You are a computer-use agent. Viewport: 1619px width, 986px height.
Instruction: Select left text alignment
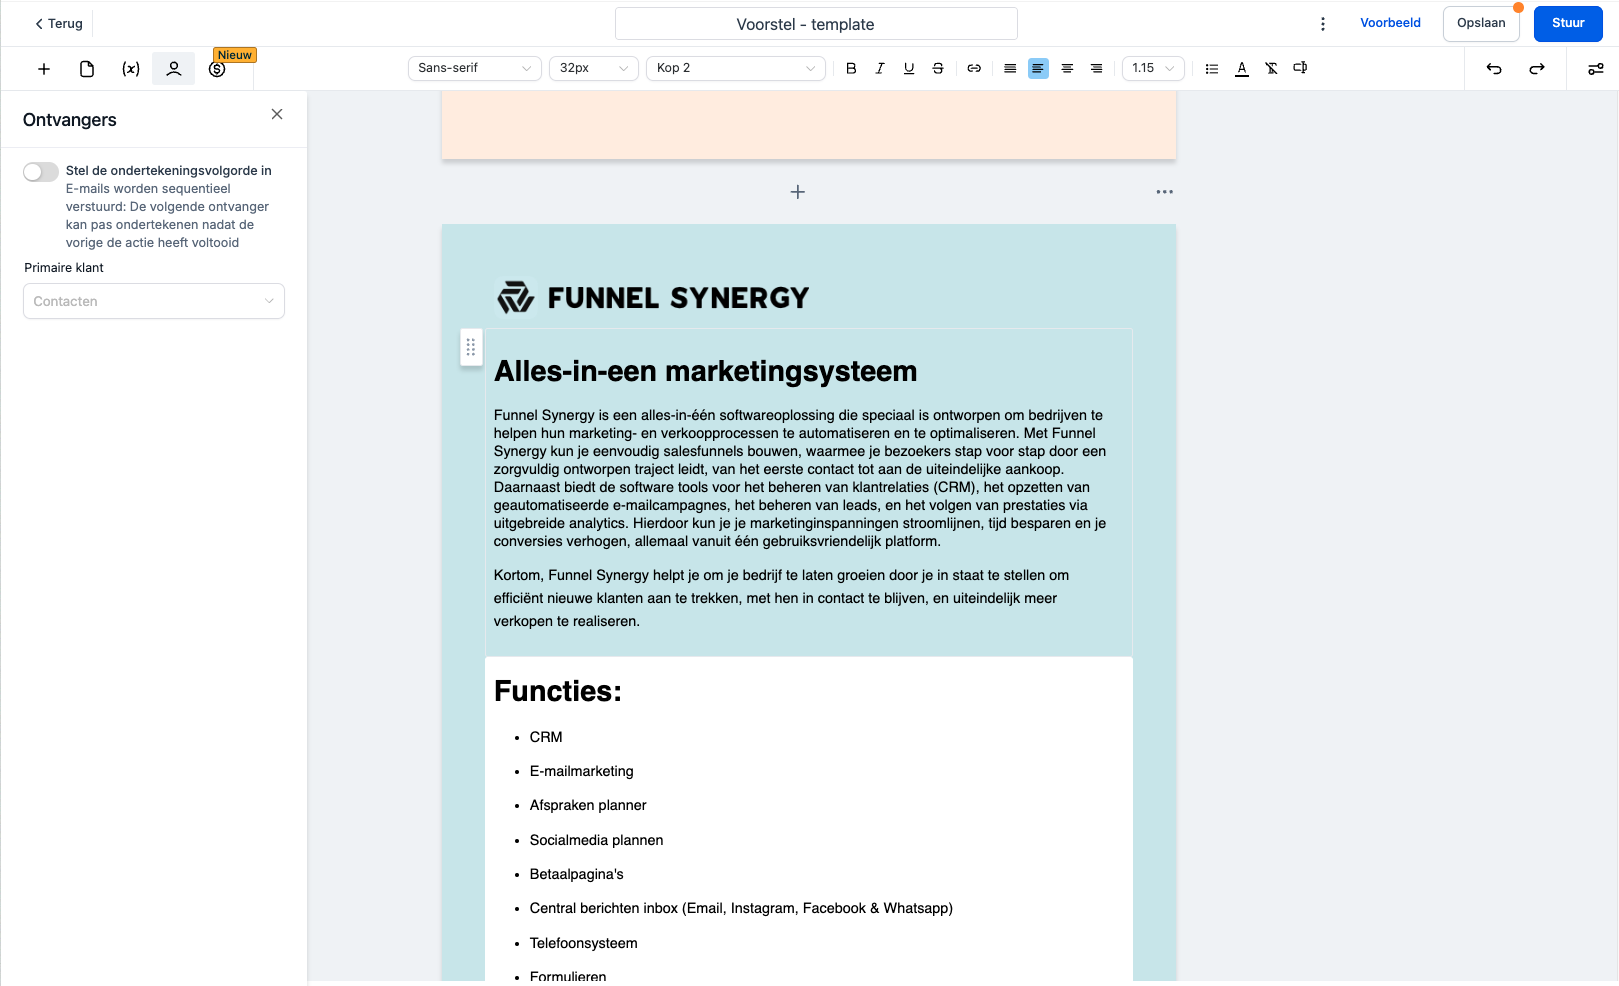coord(1039,68)
